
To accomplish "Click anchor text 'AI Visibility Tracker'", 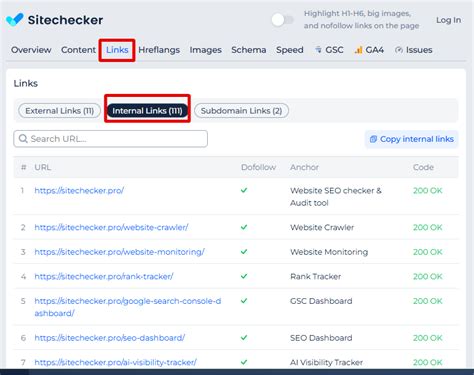I will (326, 362).
